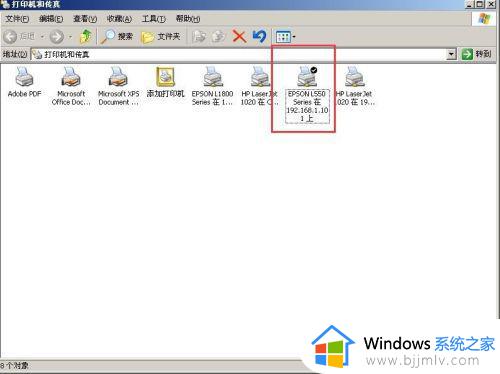Select the last HP LaserJet 1020 printer

point(355,86)
